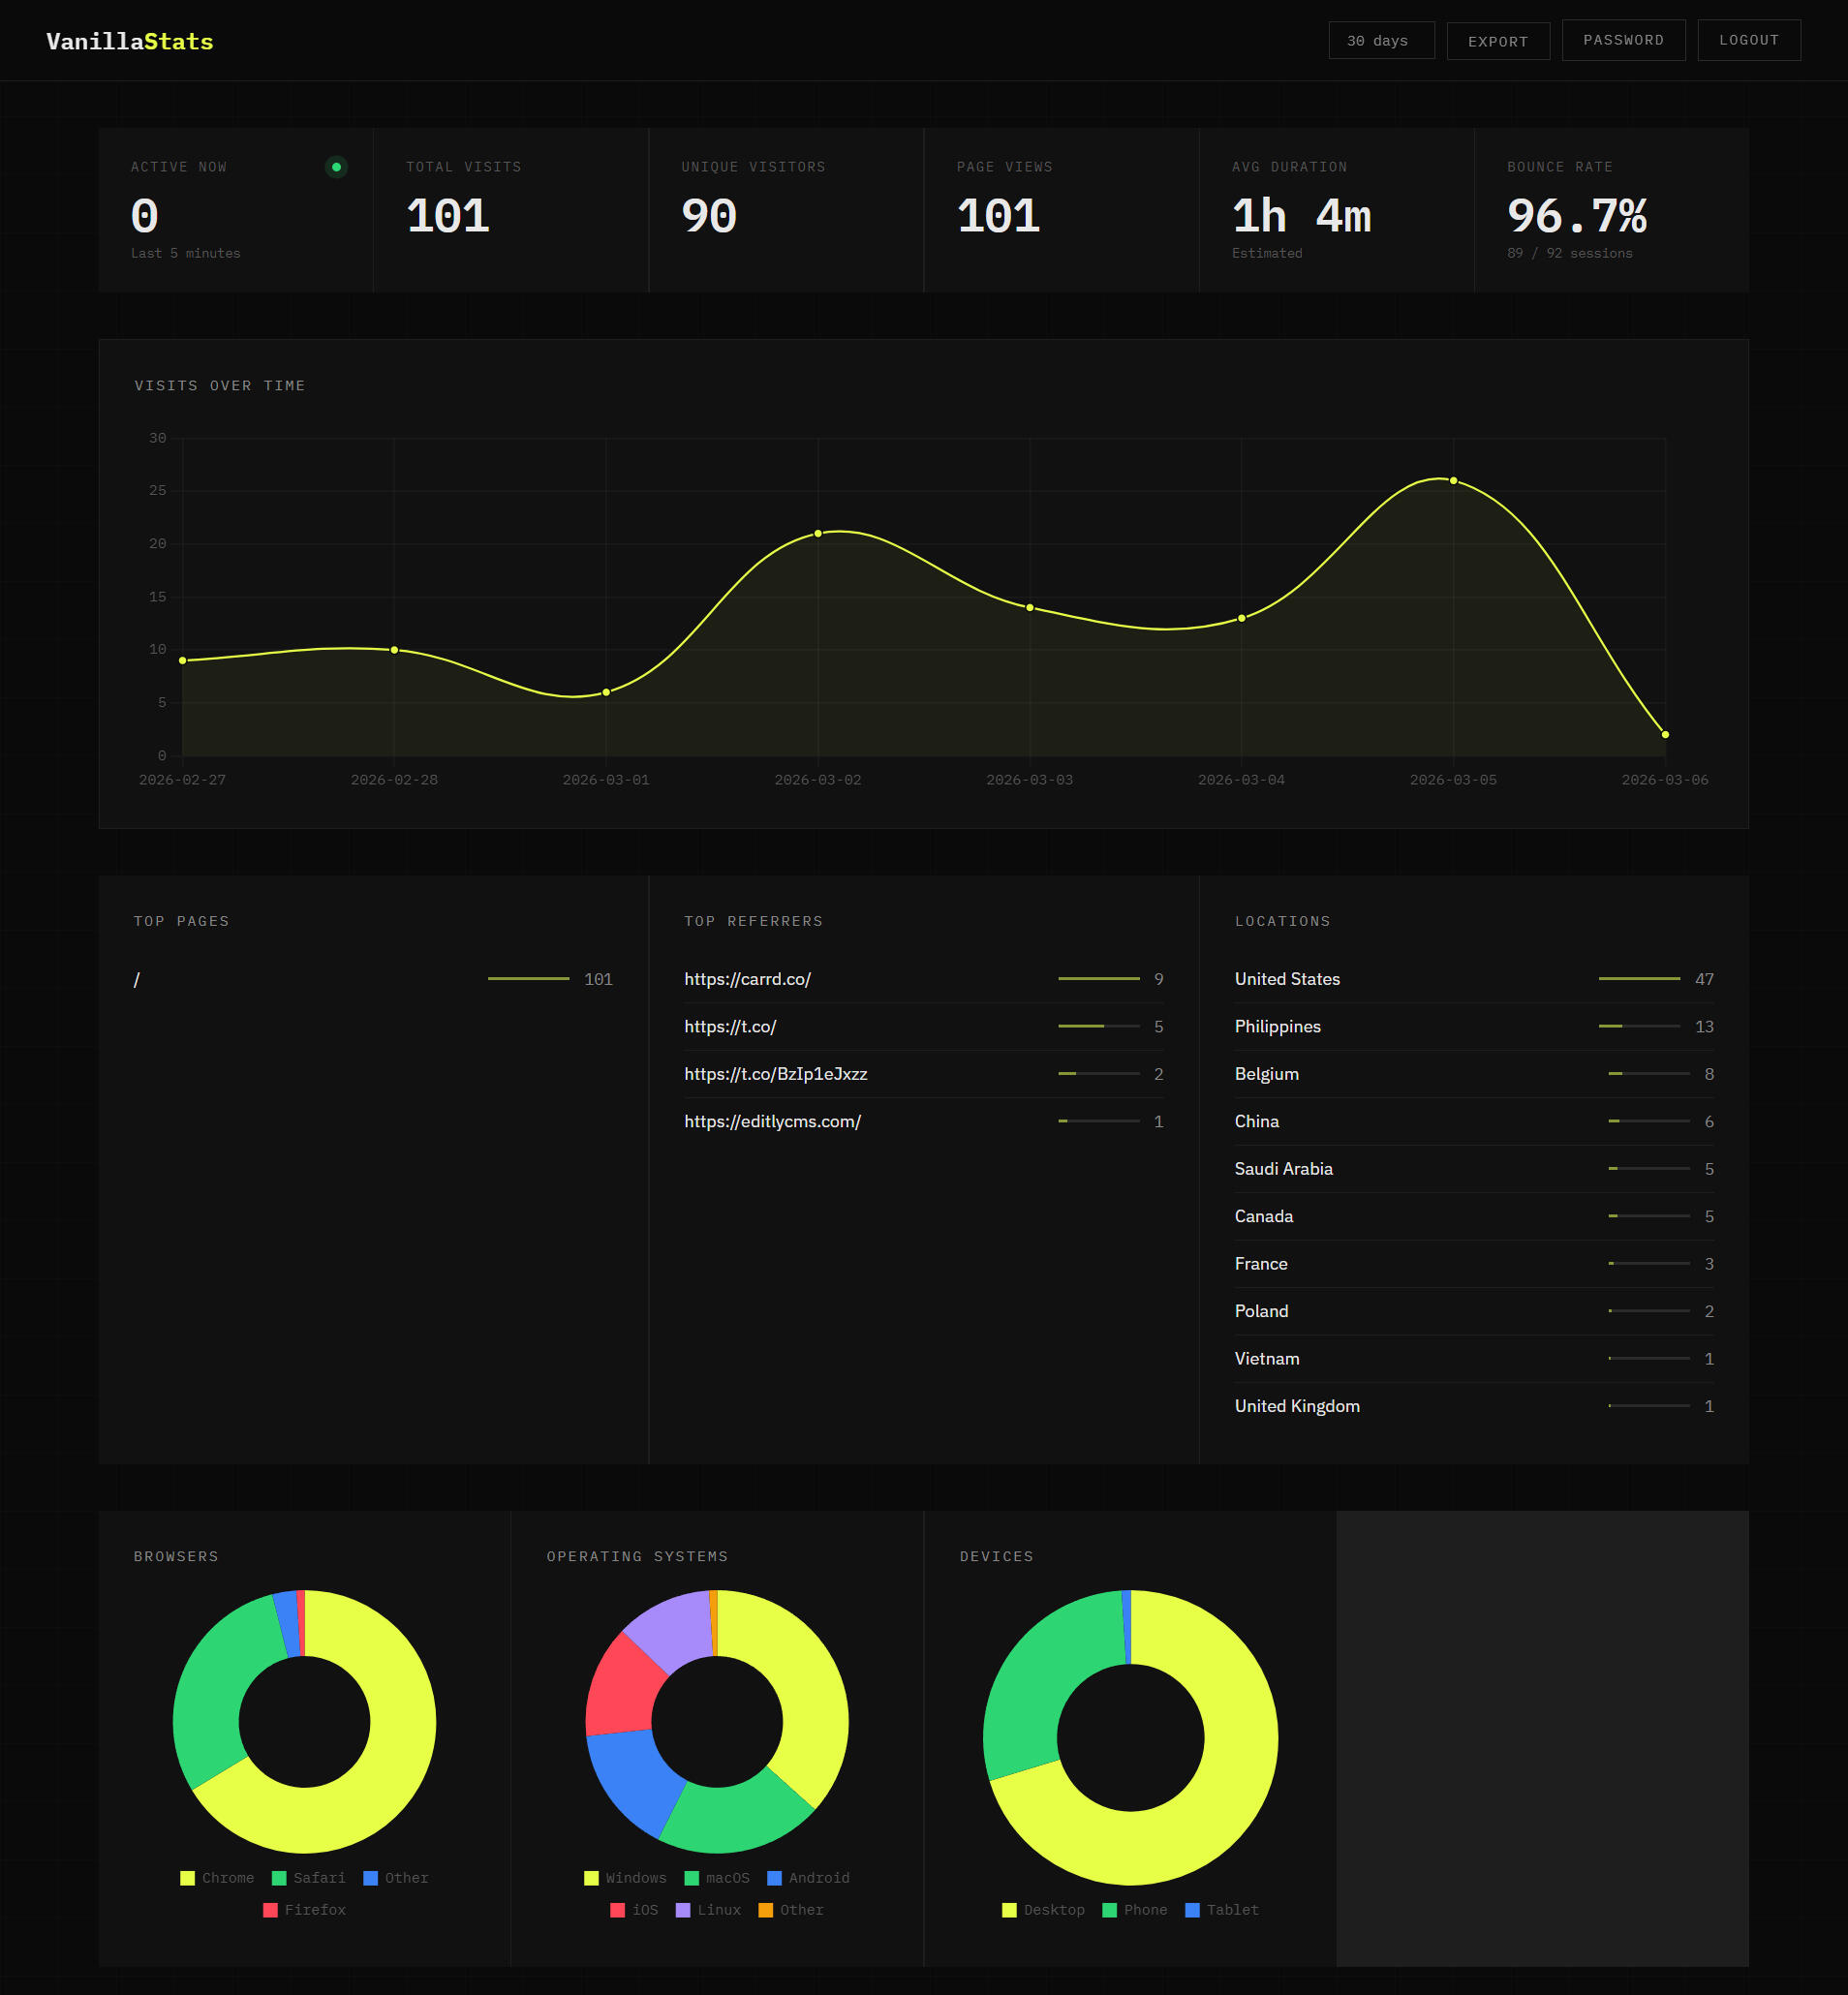Toggle the Phone legend entry
The image size is (1848, 1995).
coord(1135,1910)
